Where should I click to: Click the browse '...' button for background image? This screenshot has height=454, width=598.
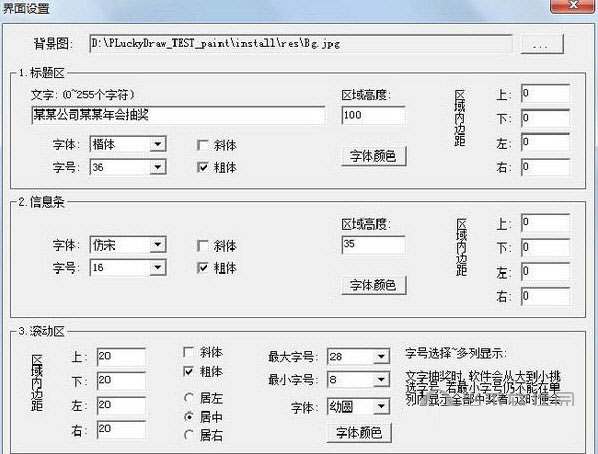point(542,43)
